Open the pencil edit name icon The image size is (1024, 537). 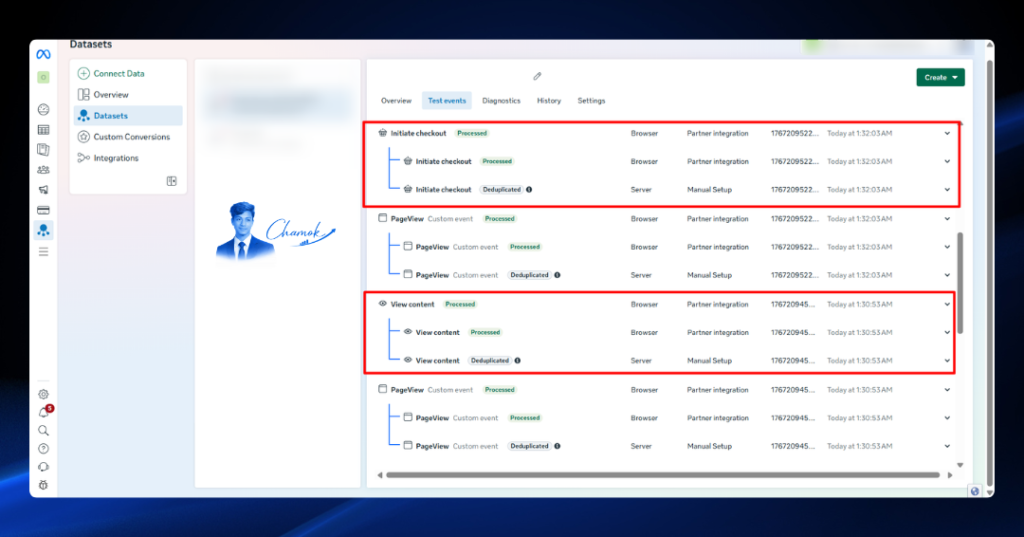click(537, 76)
